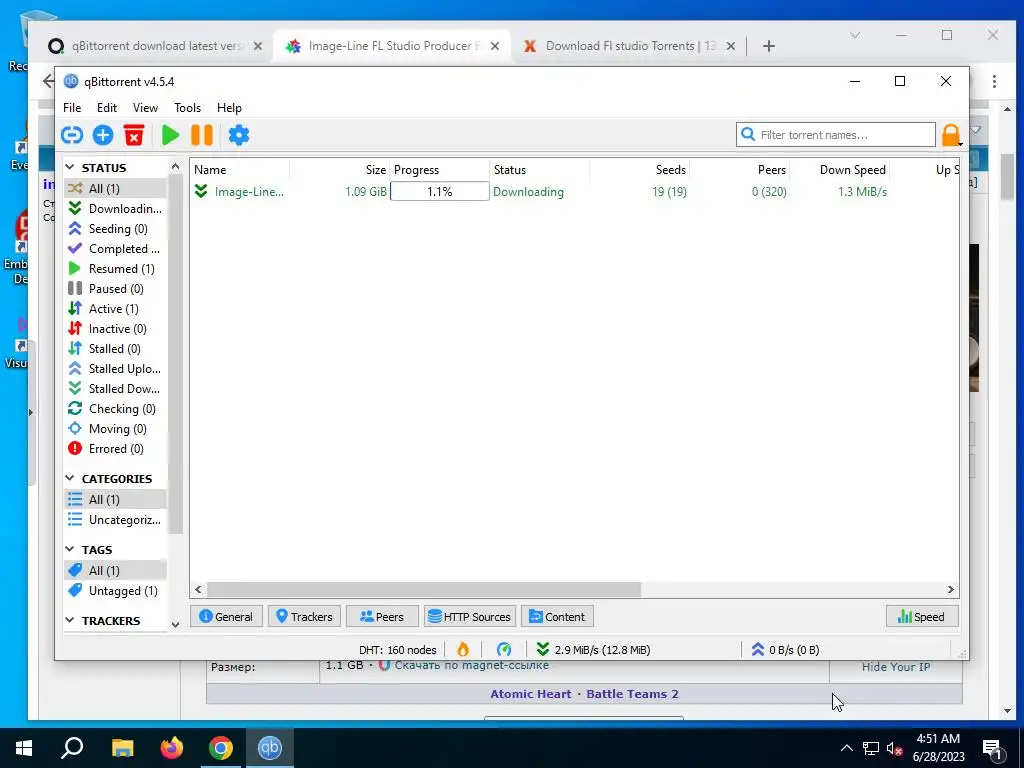The width and height of the screenshot is (1024, 768).
Task: Filter by Stalled (0) status
Action: pyautogui.click(x=115, y=349)
